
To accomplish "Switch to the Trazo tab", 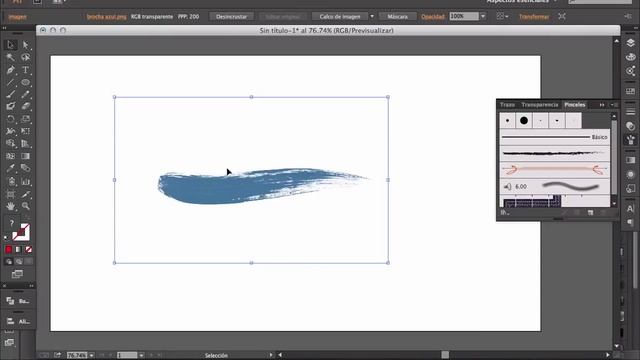I will (507, 105).
